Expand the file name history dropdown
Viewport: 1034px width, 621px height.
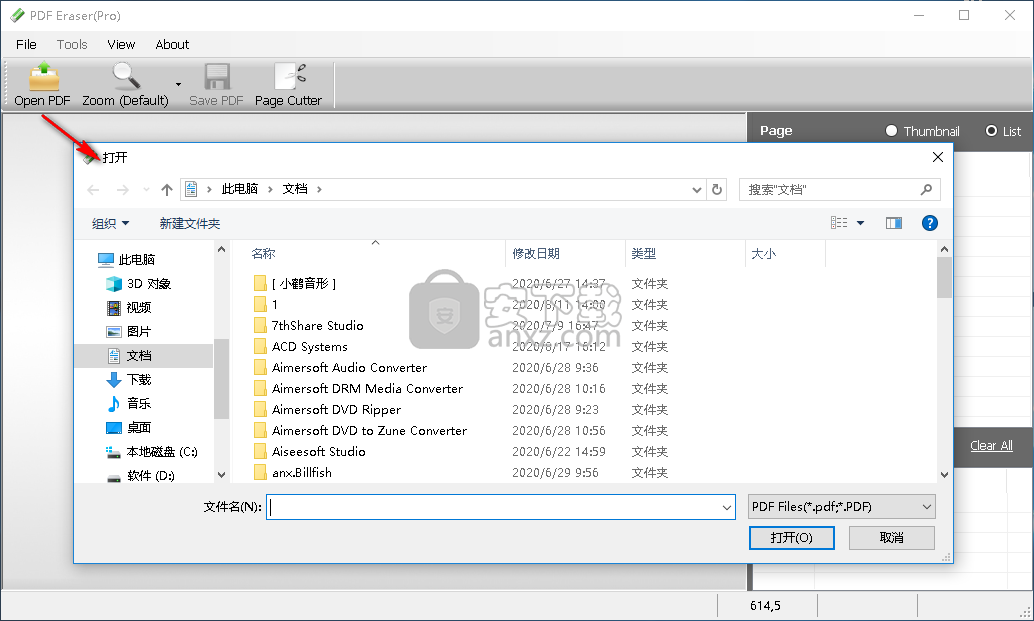point(727,507)
